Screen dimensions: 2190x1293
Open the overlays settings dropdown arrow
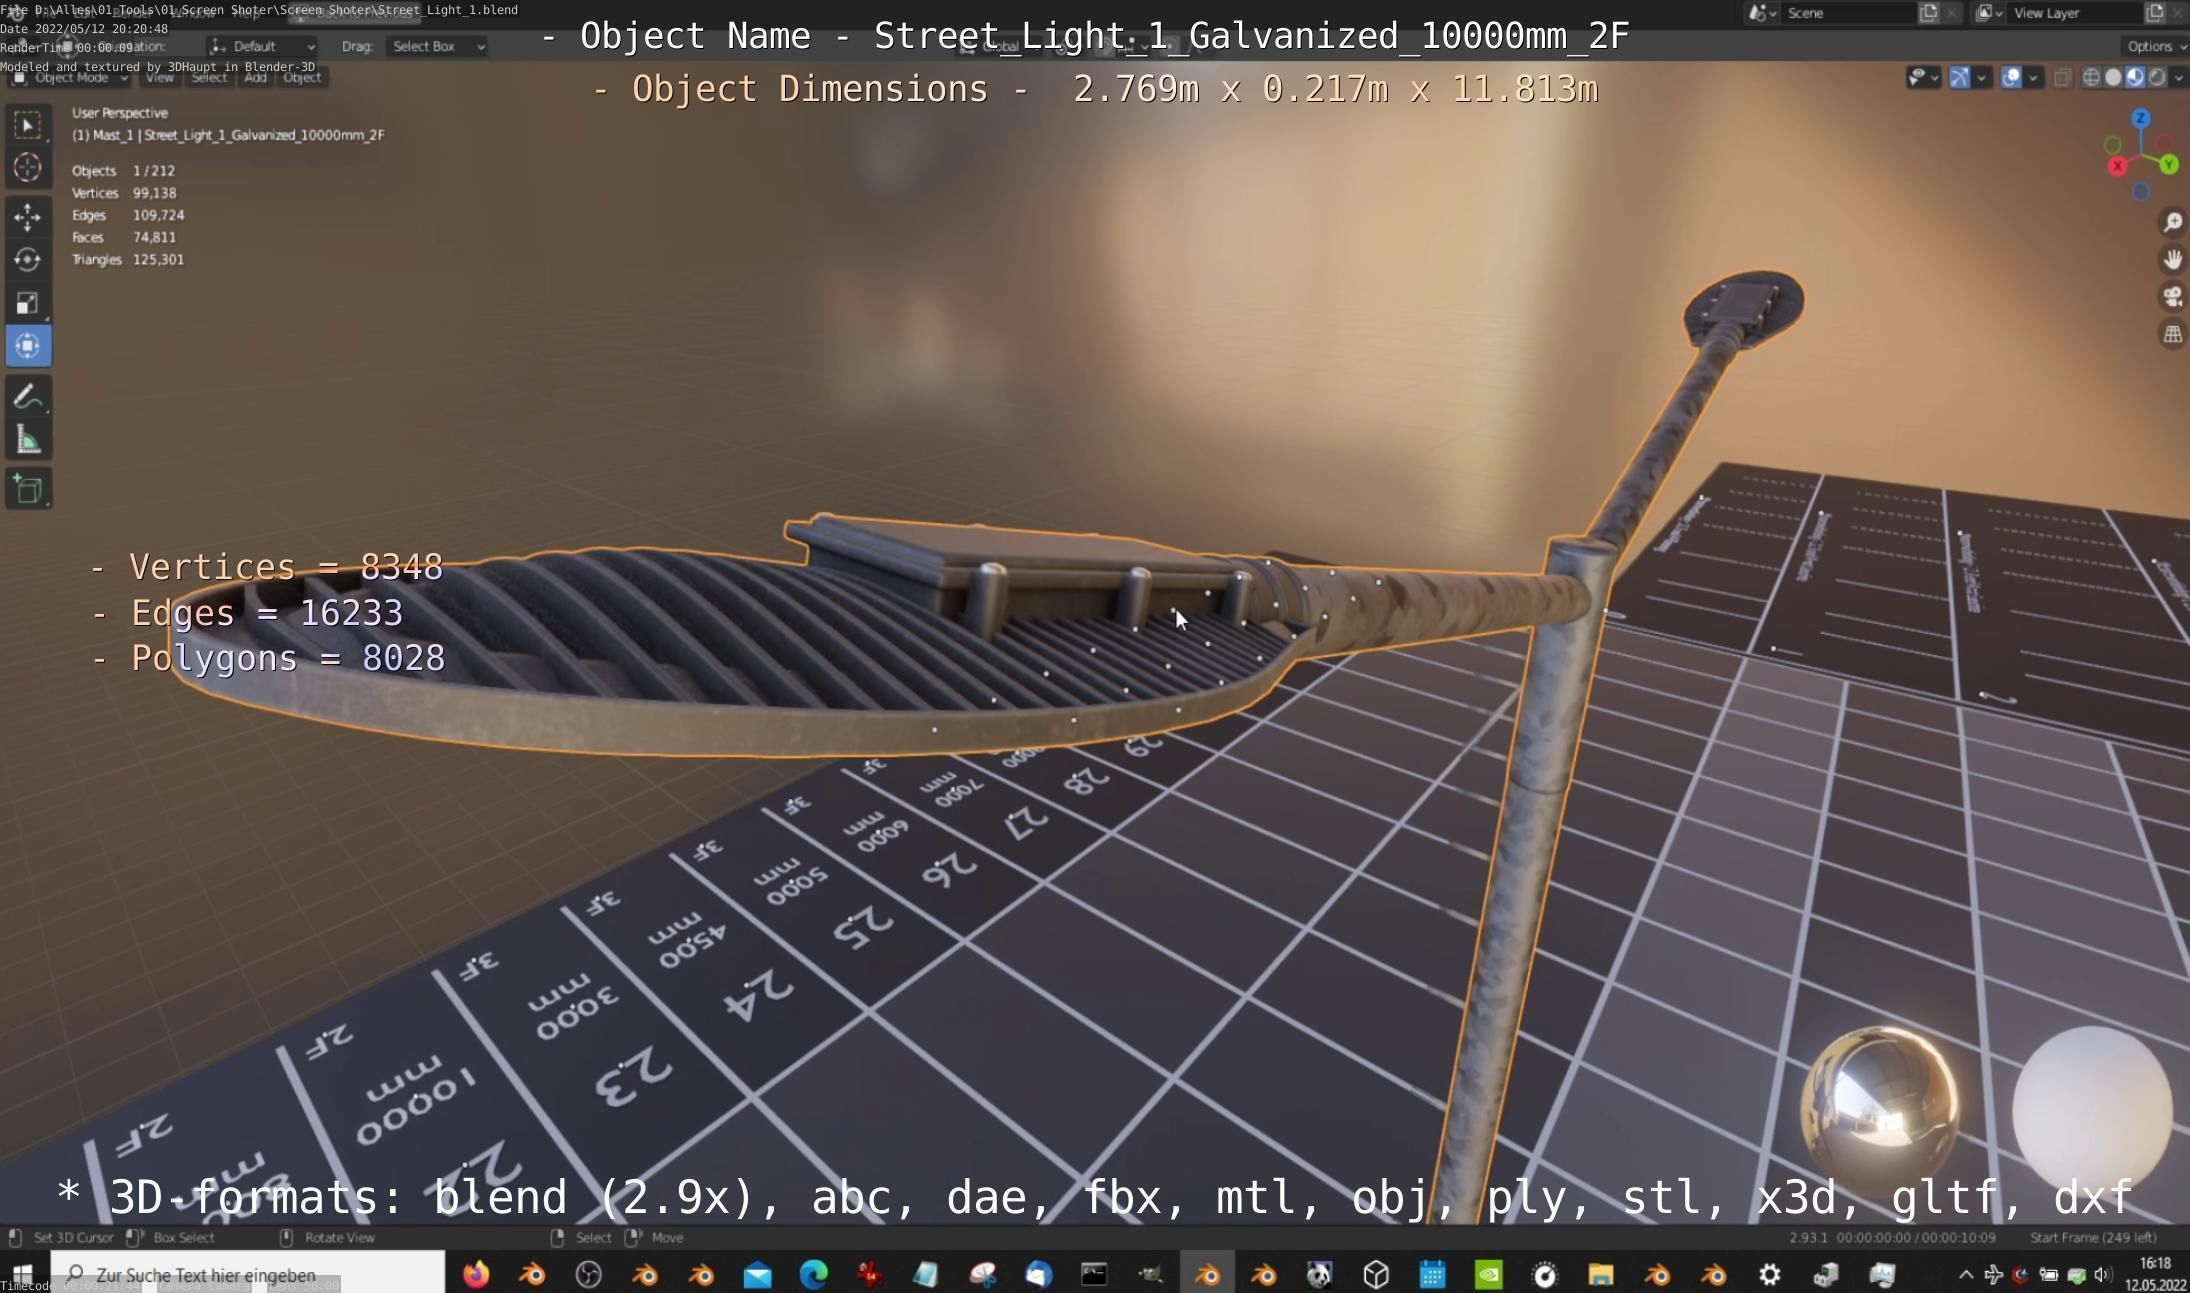[x=2033, y=77]
